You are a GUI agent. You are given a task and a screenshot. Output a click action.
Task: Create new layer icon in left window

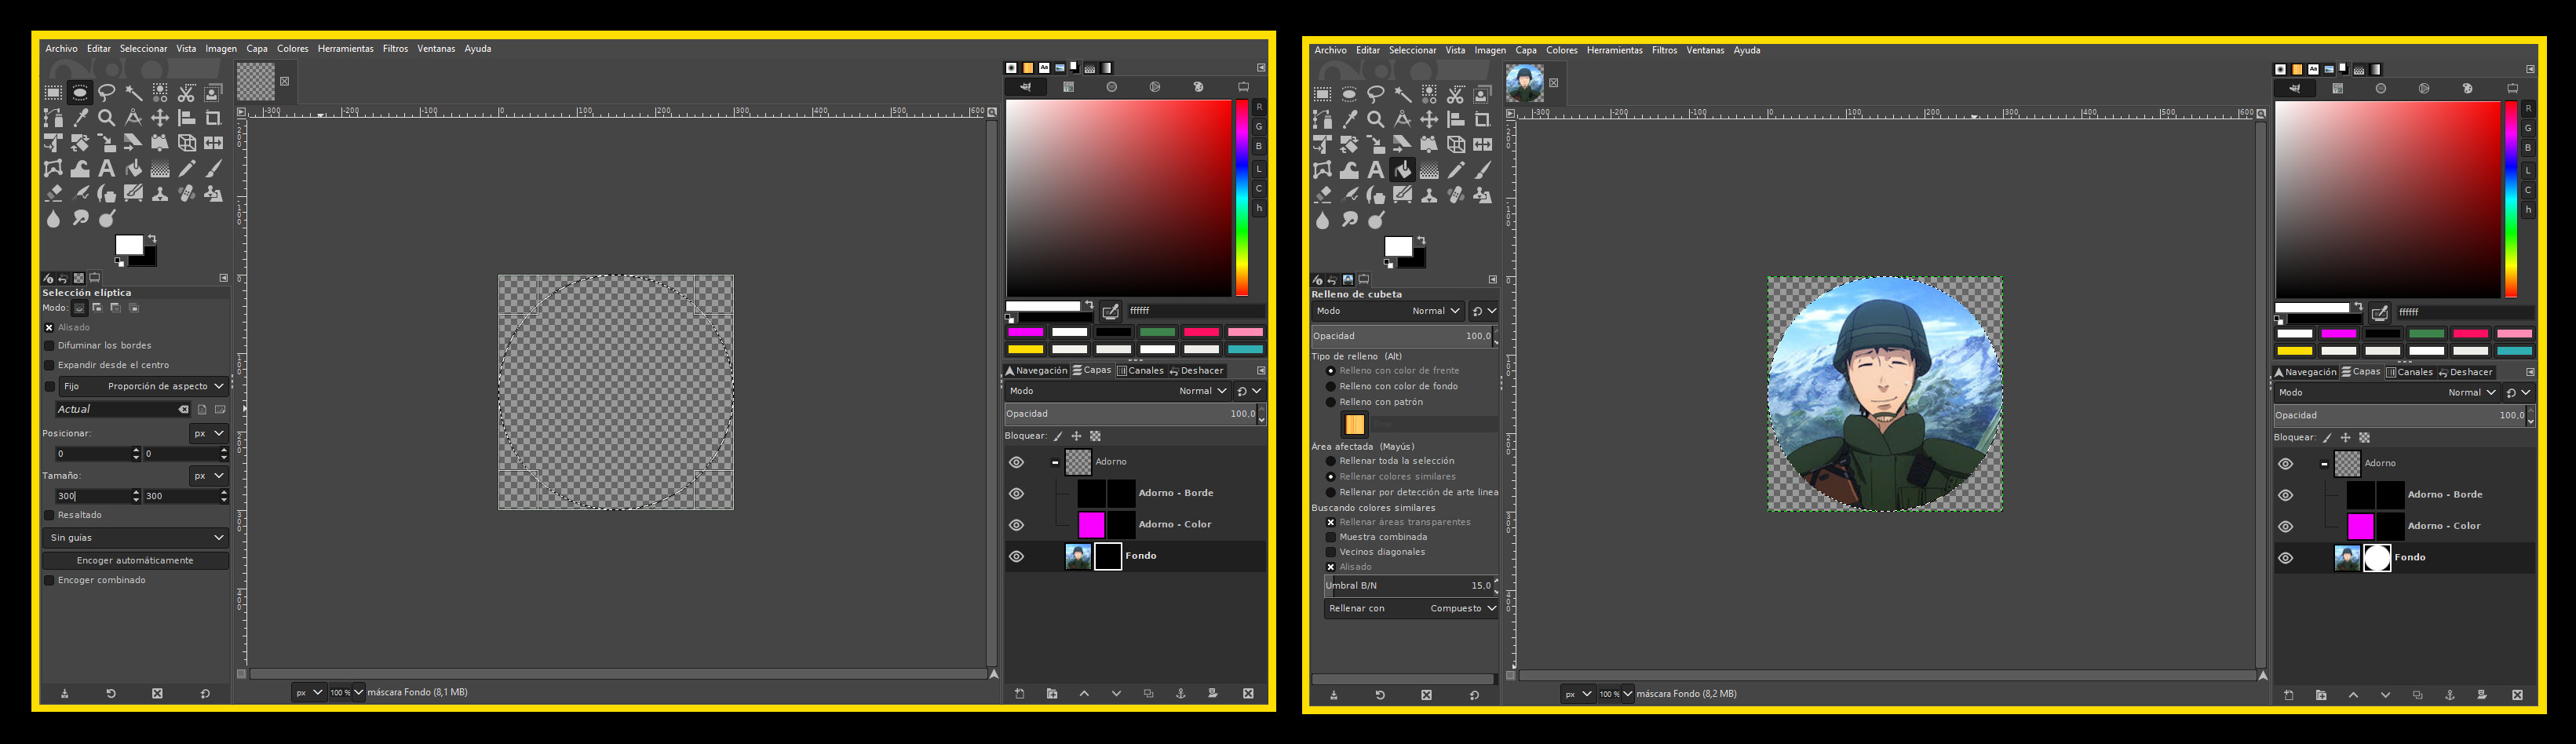click(1020, 693)
